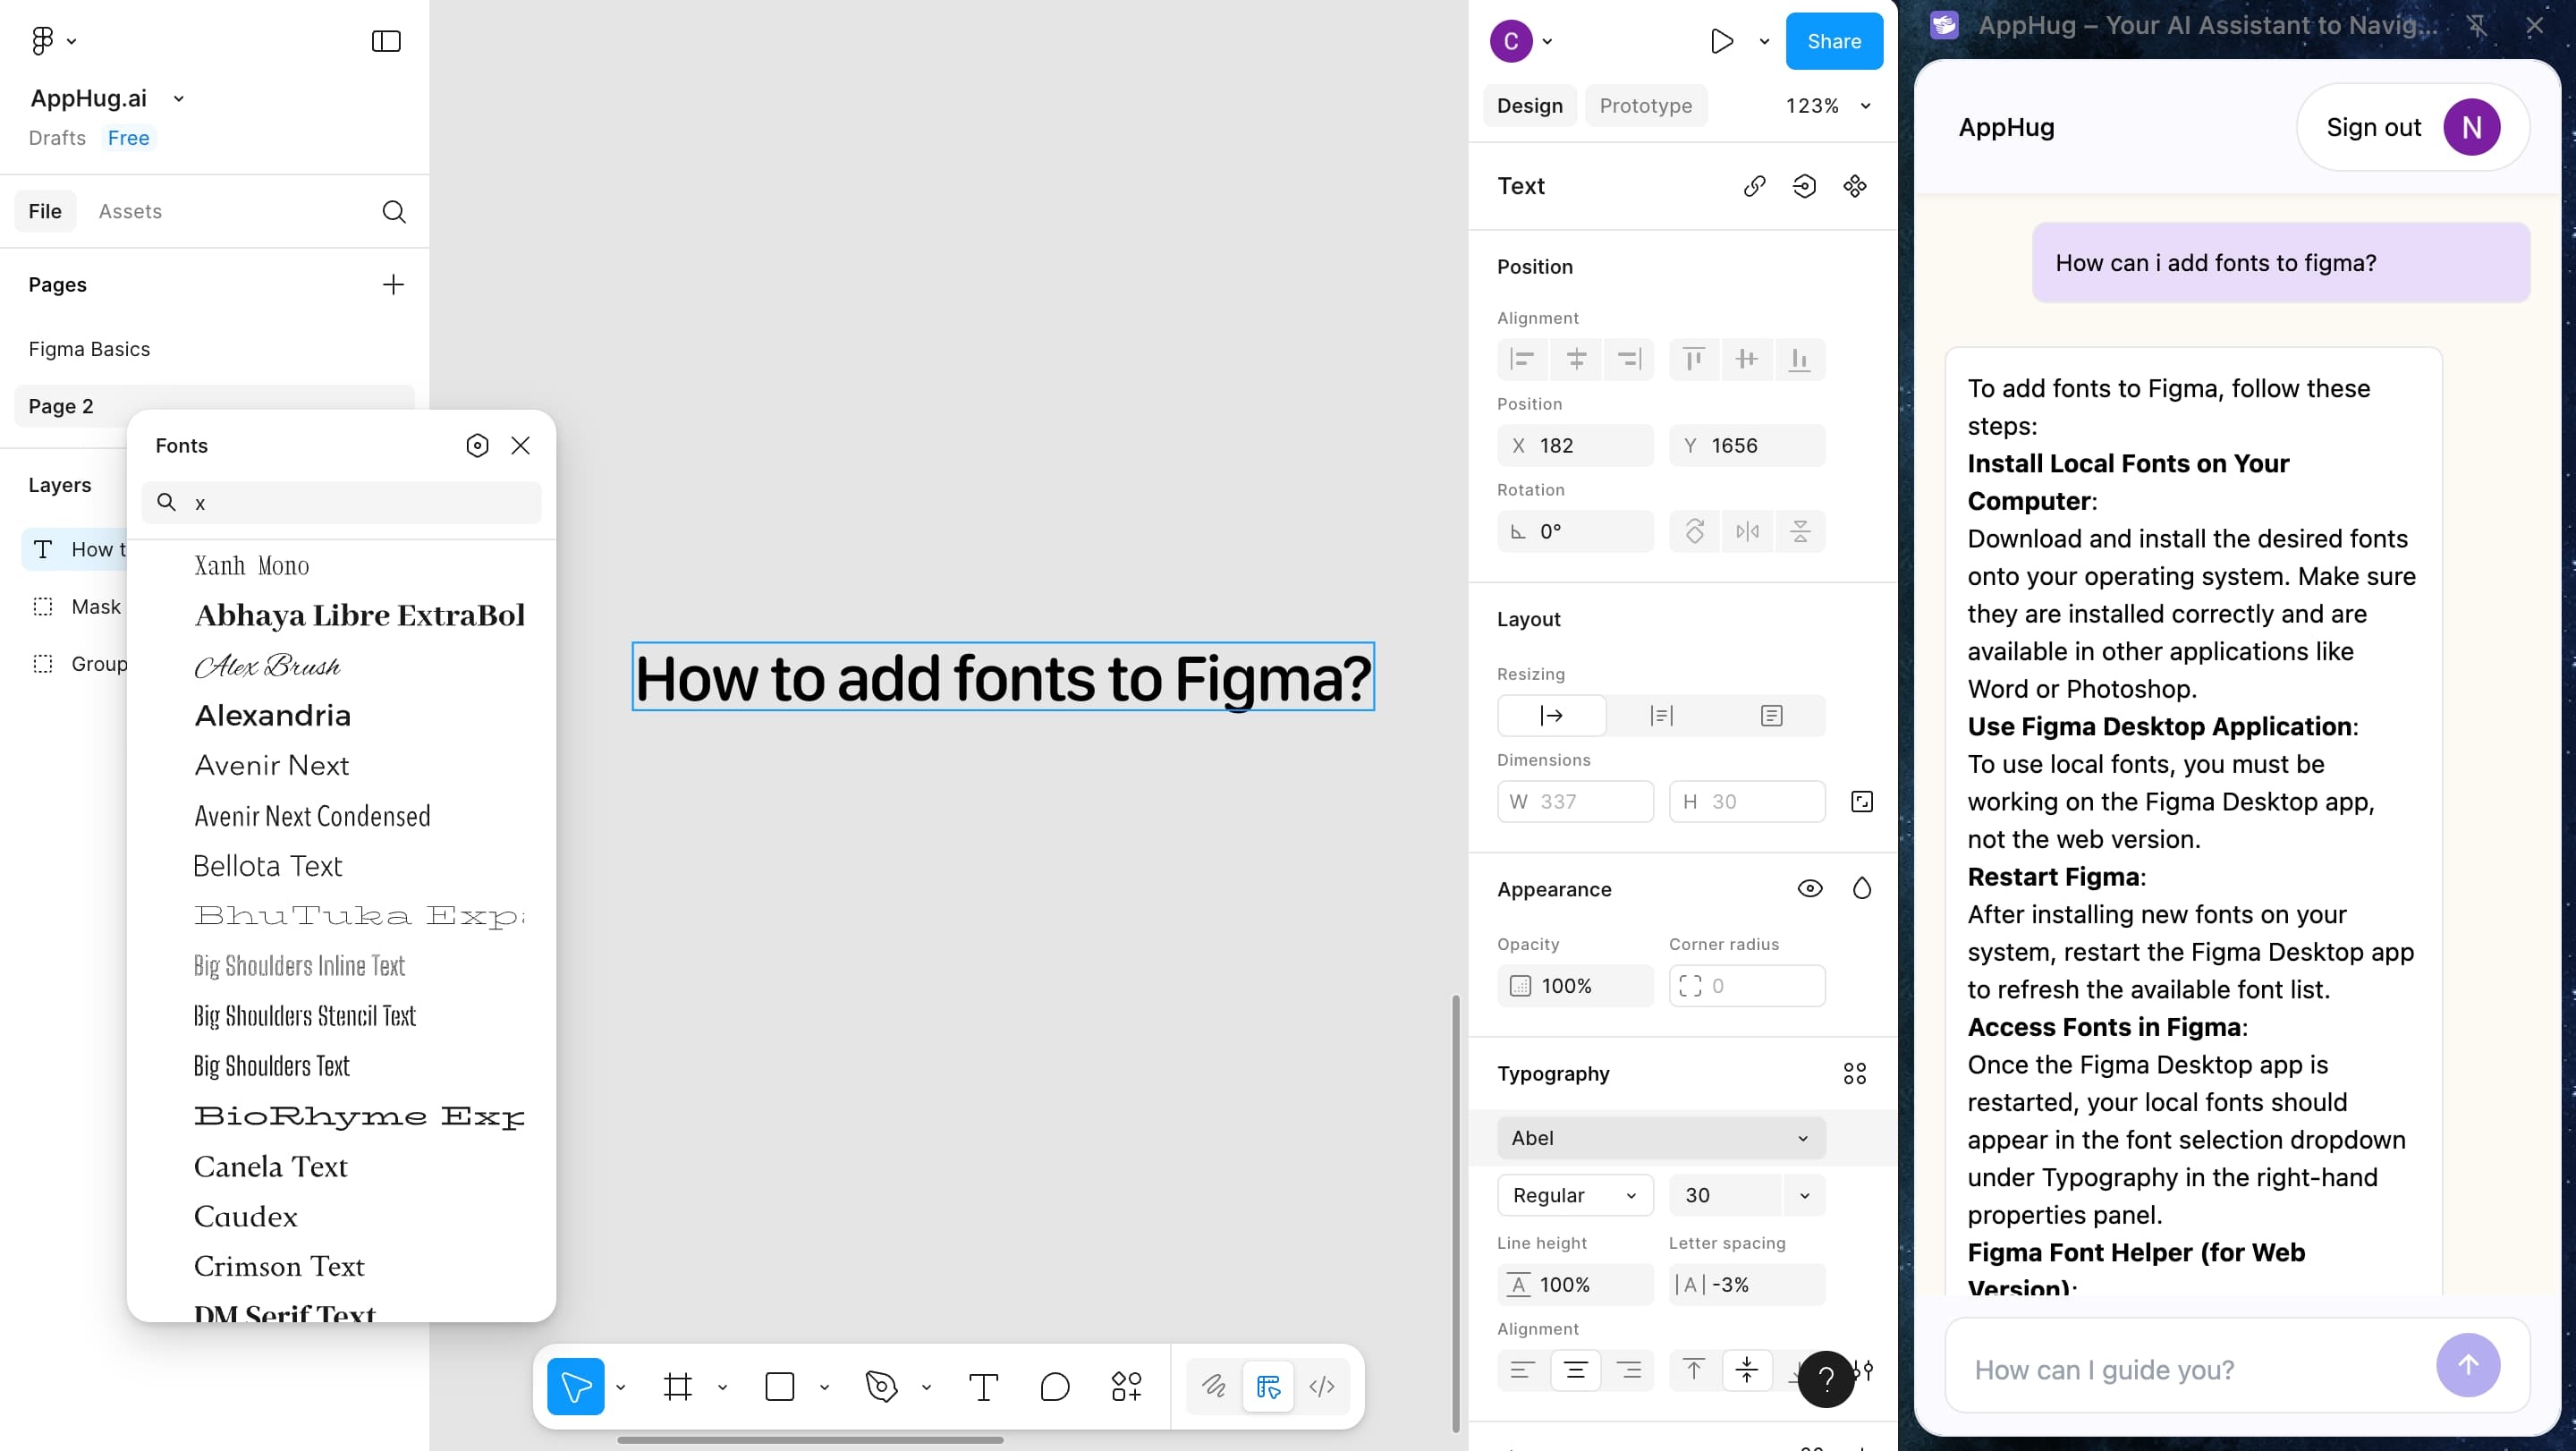Open font settings icon in the Fonts panel
Image resolution: width=2576 pixels, height=1451 pixels.
(x=477, y=445)
